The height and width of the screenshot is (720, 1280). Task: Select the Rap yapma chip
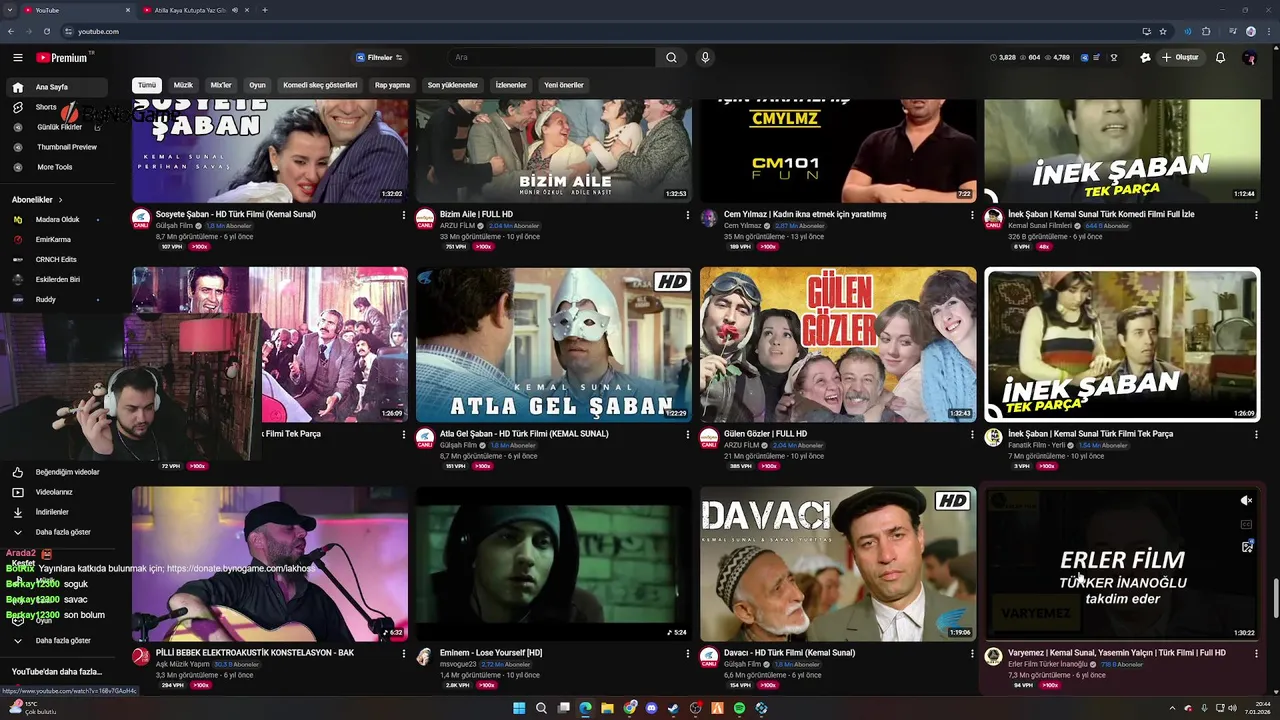392,85
